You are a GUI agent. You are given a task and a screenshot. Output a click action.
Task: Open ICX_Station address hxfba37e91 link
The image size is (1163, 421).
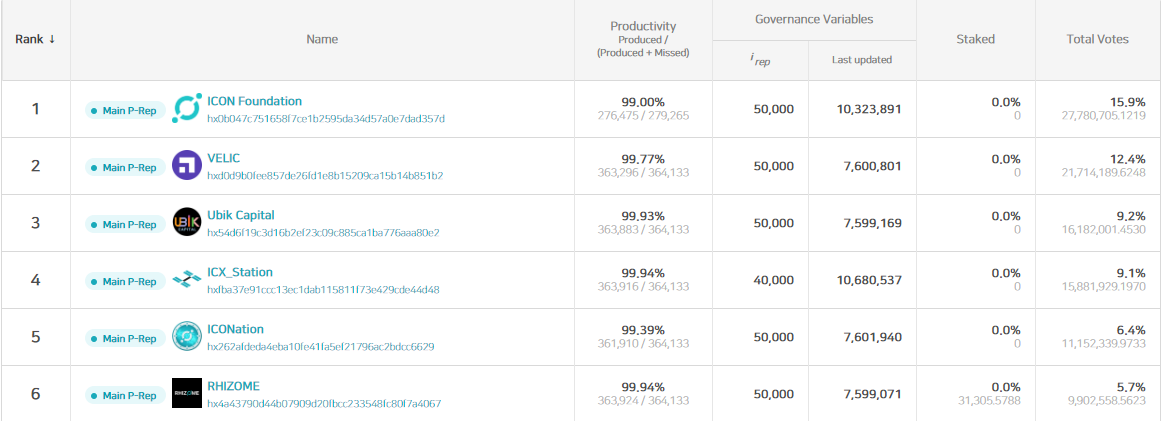323,290
